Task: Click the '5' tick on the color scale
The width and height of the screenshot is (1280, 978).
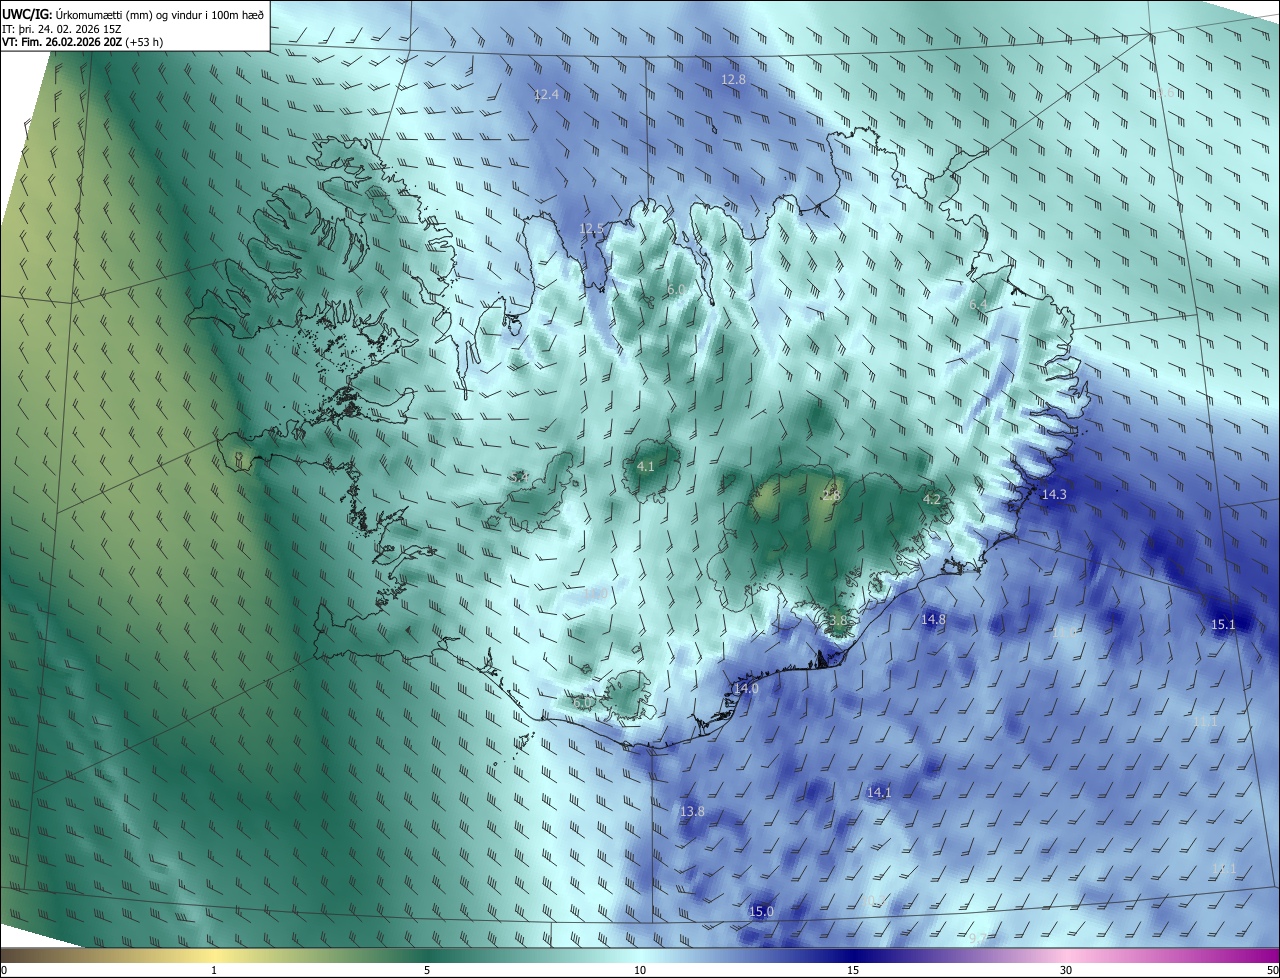Action: click(427, 970)
